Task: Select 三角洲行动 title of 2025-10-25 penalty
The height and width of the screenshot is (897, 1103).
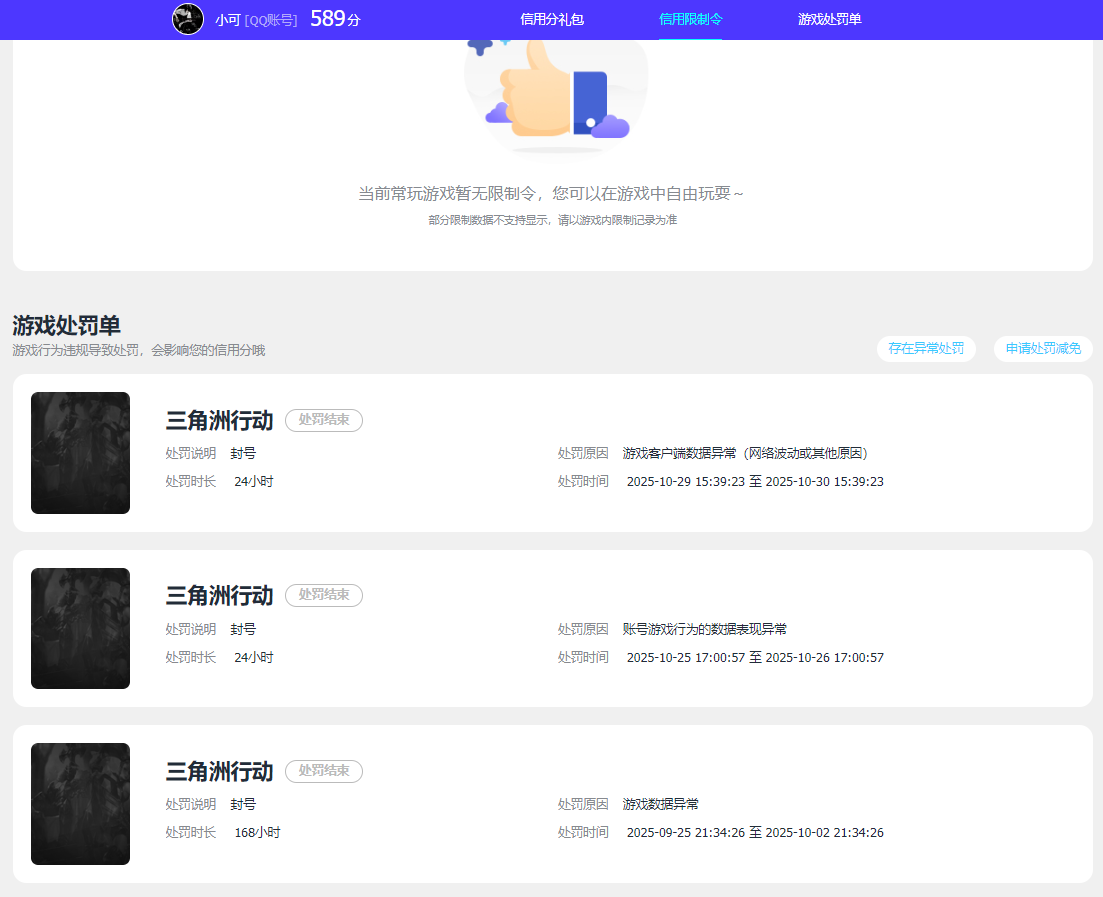Action: click(219, 595)
